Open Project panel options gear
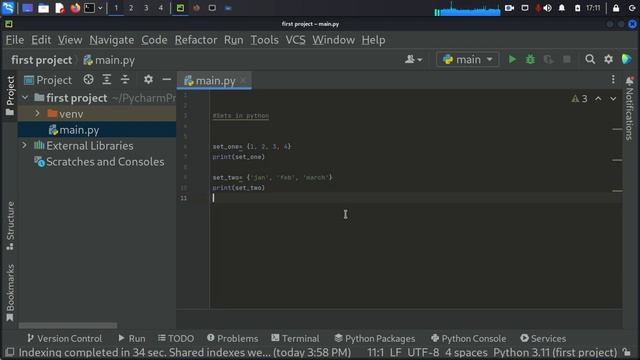 coord(148,80)
